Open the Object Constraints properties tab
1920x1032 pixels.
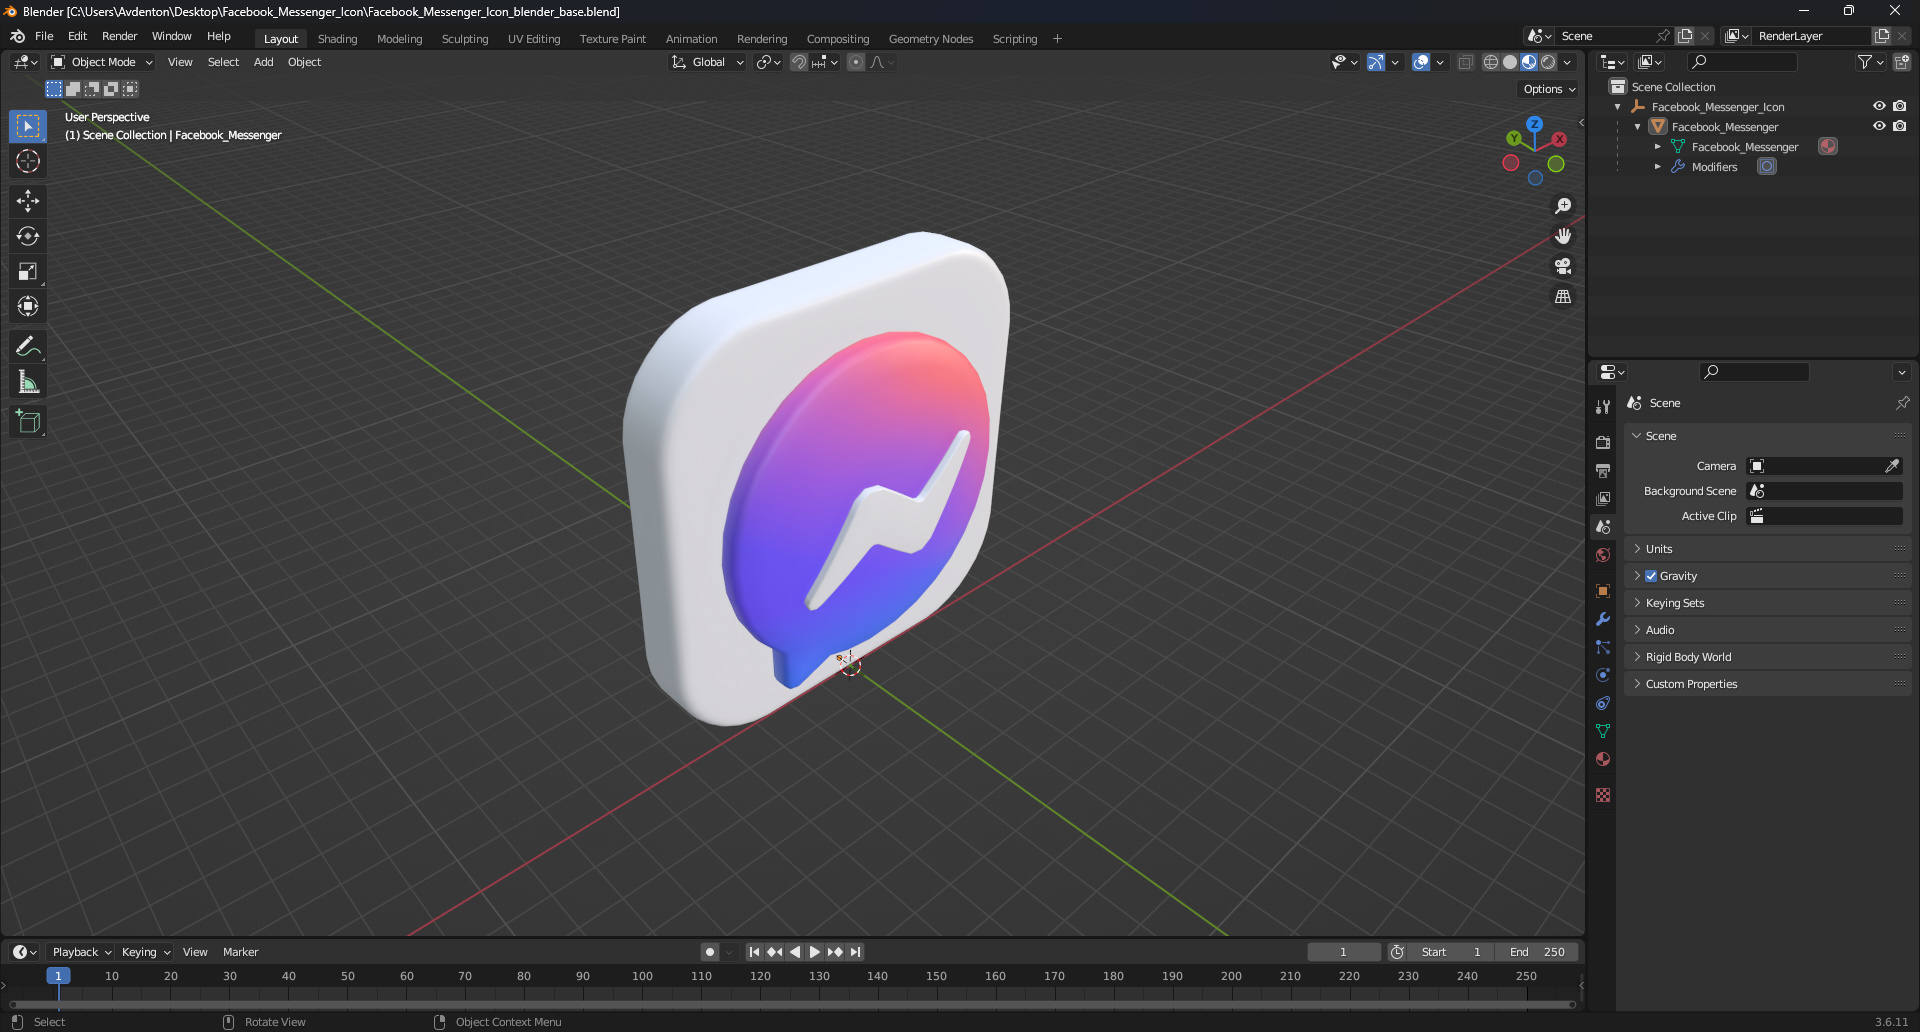(1603, 703)
